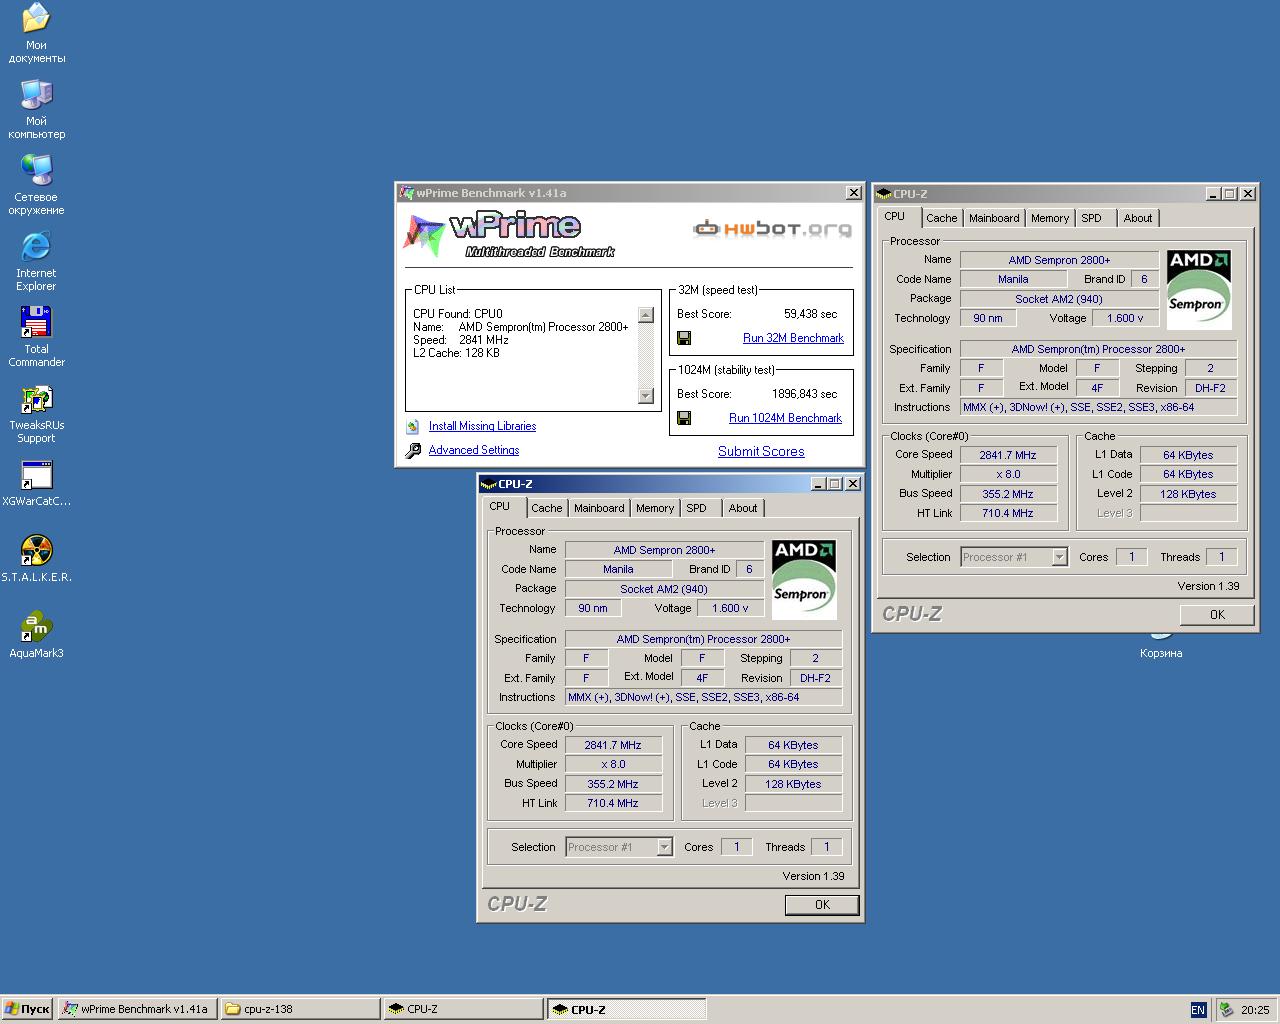Viewport: 1280px width, 1024px height.
Task: Click the EN language indicator in tray
Action: (x=1198, y=1010)
